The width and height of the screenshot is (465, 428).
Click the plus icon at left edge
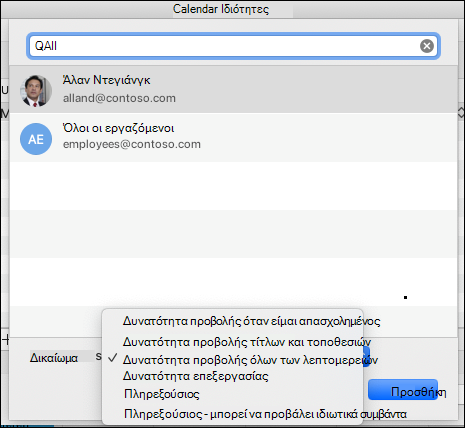click(6, 340)
